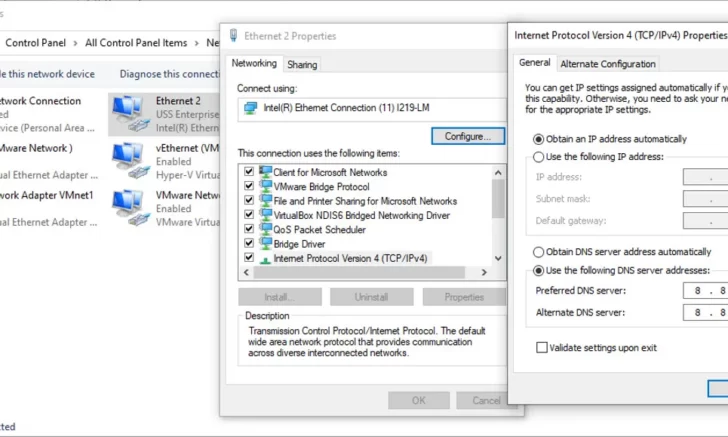Uncheck VirtualBox NDIS6 Bridged Networking Driver
Viewport: 728px width, 437px height.
pyautogui.click(x=249, y=215)
